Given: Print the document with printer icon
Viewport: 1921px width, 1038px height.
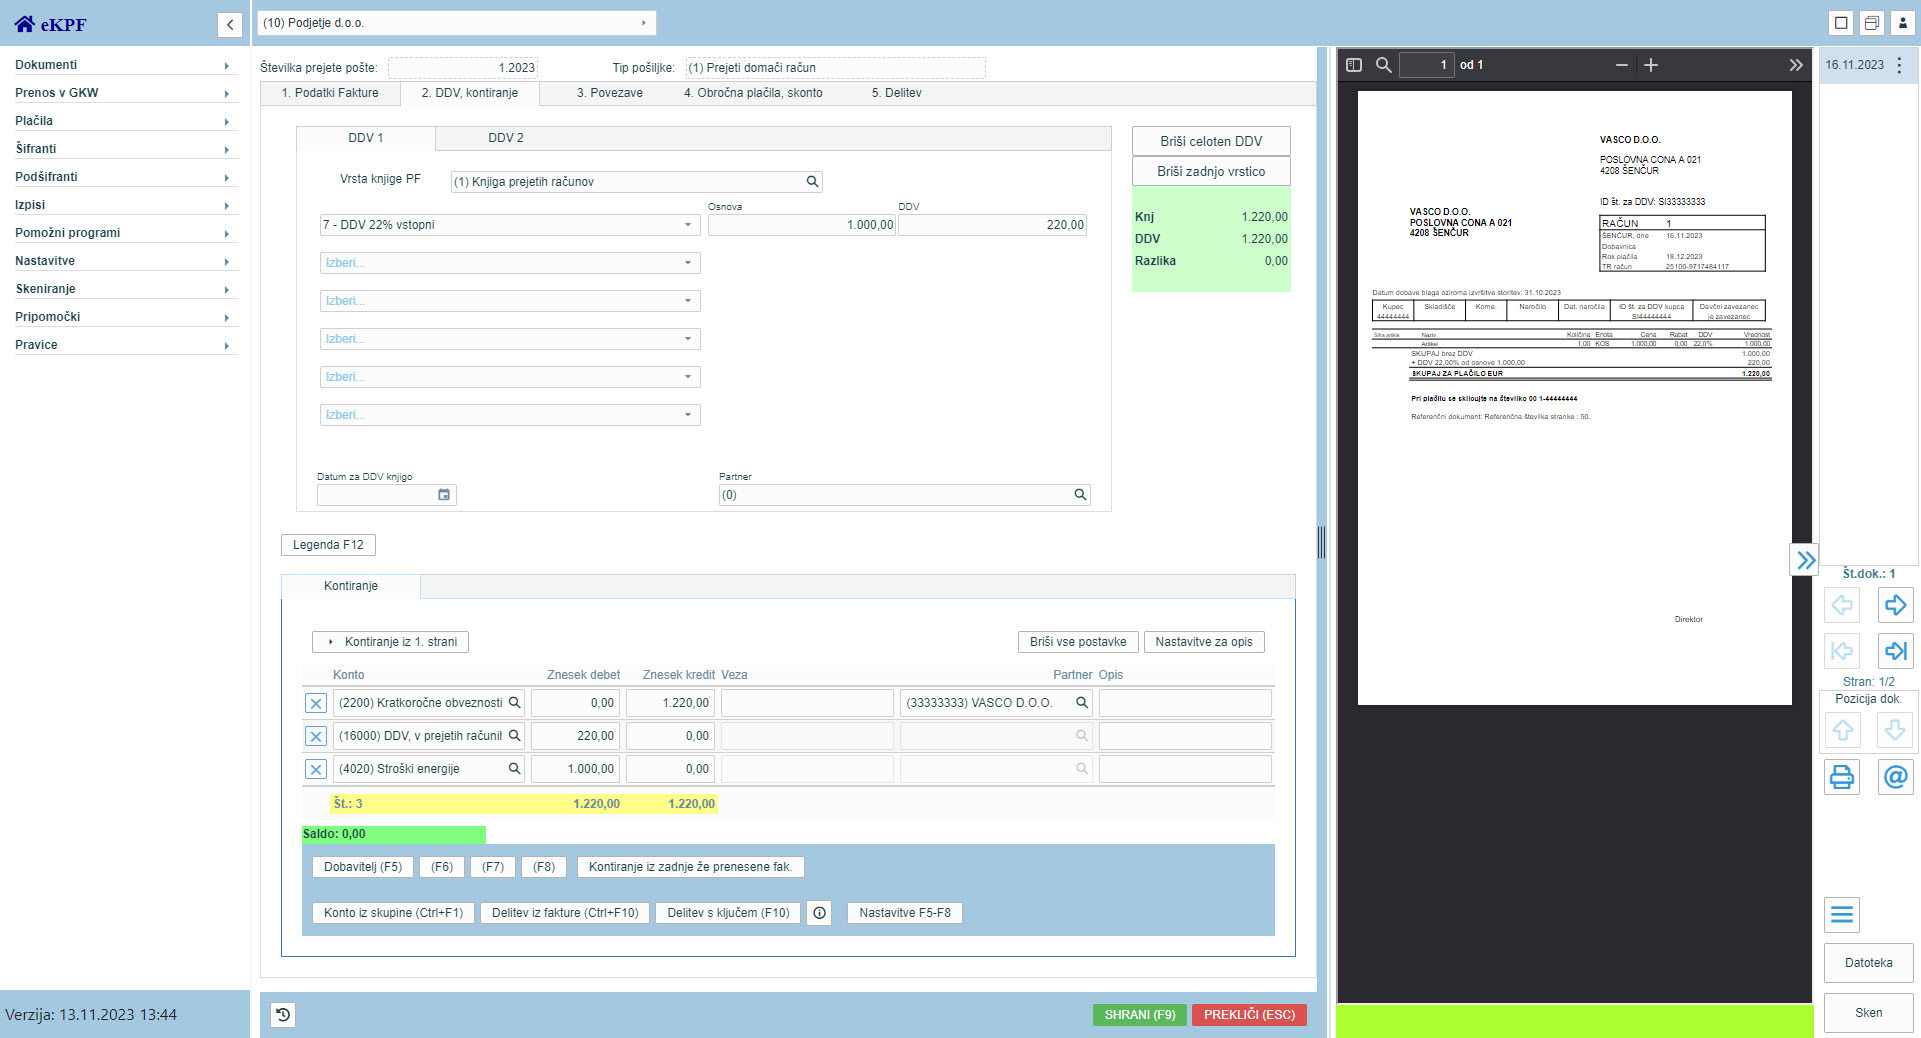Looking at the screenshot, I should pyautogui.click(x=1842, y=777).
